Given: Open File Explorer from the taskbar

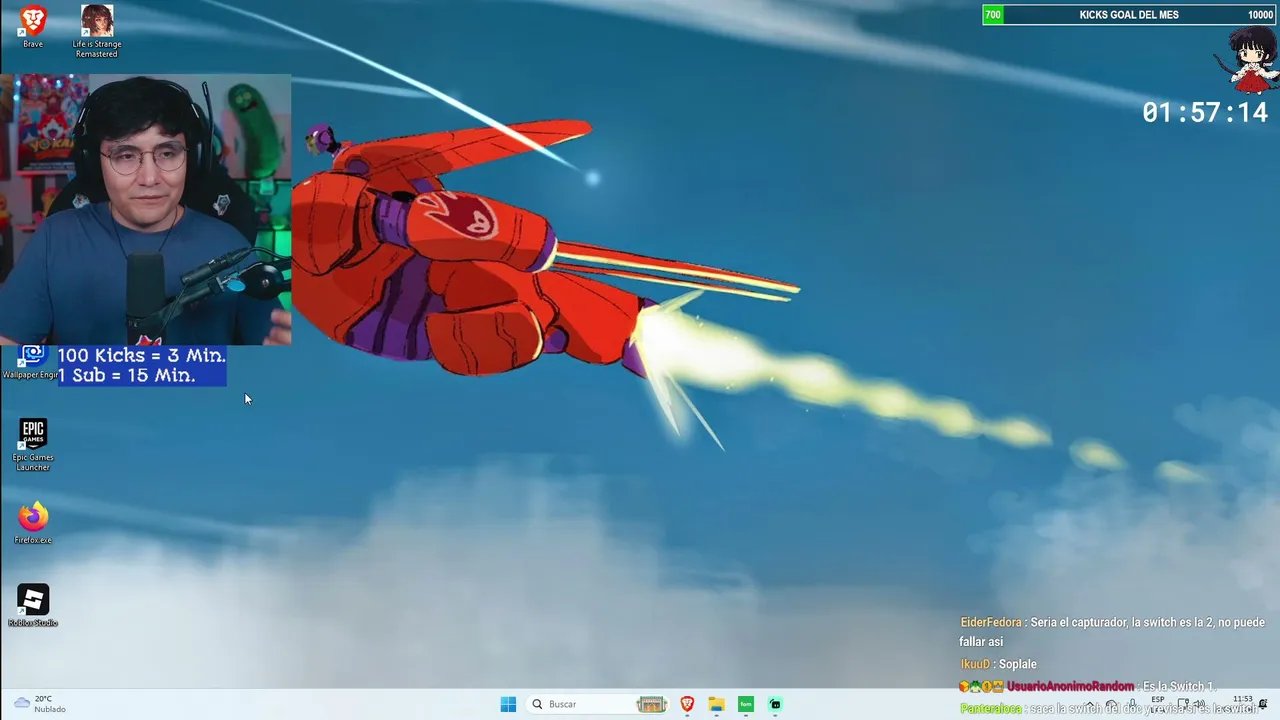Looking at the screenshot, I should point(716,704).
